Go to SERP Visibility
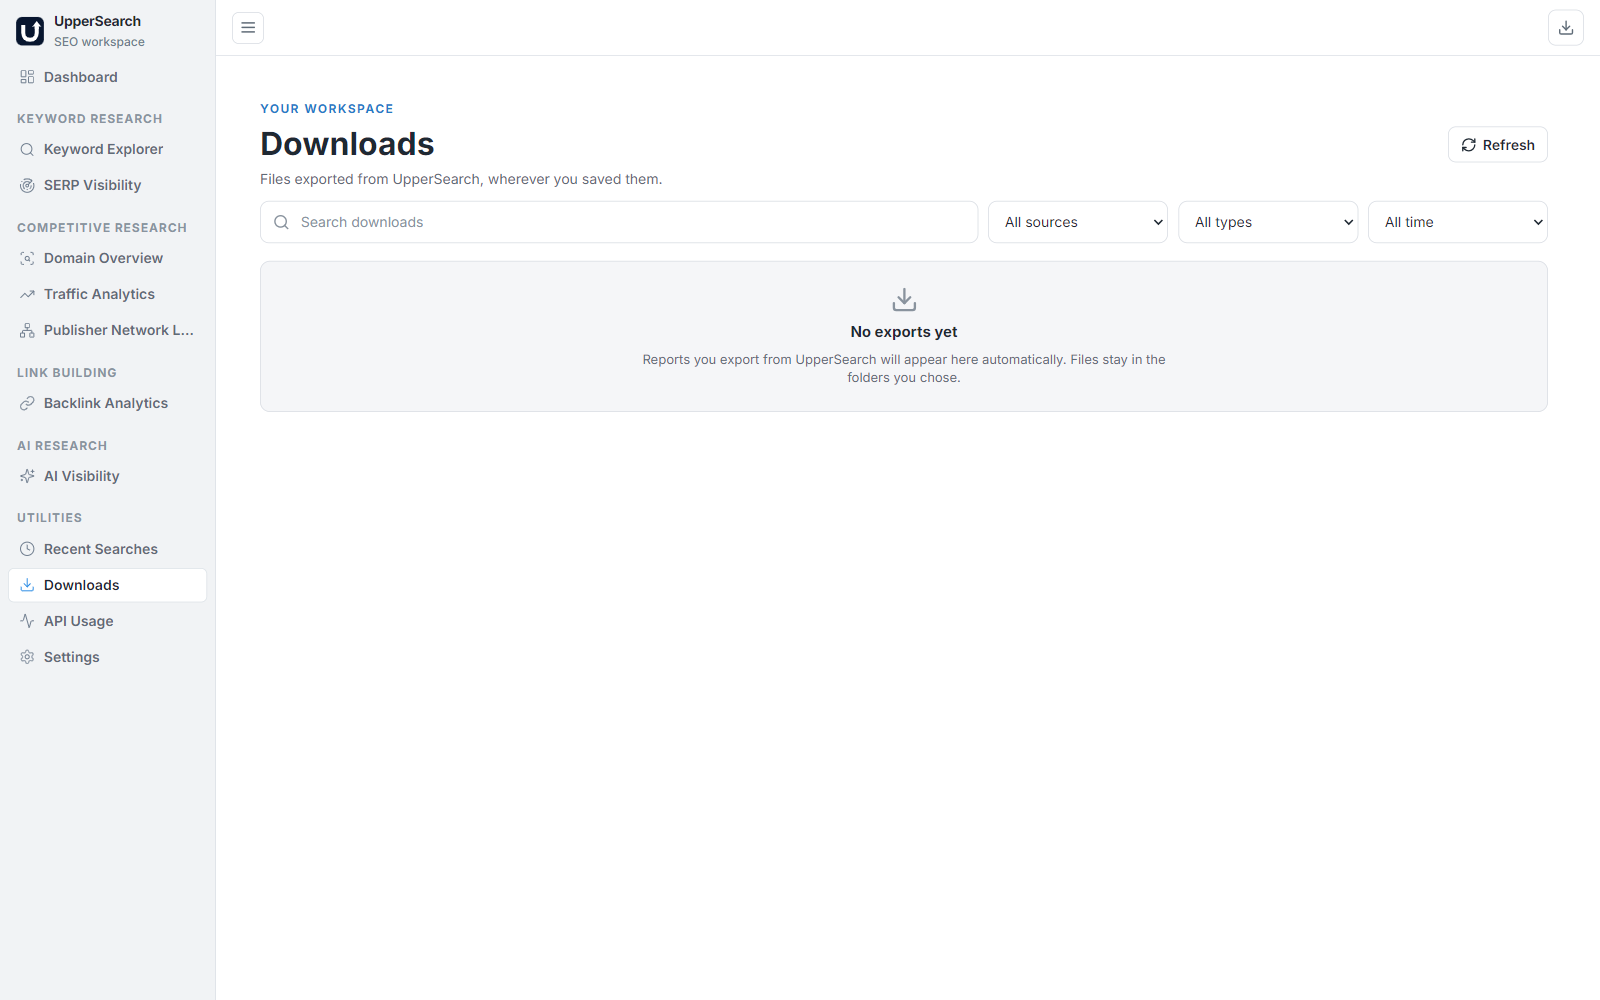Screen dimensions: 1600x1000 click(108, 185)
